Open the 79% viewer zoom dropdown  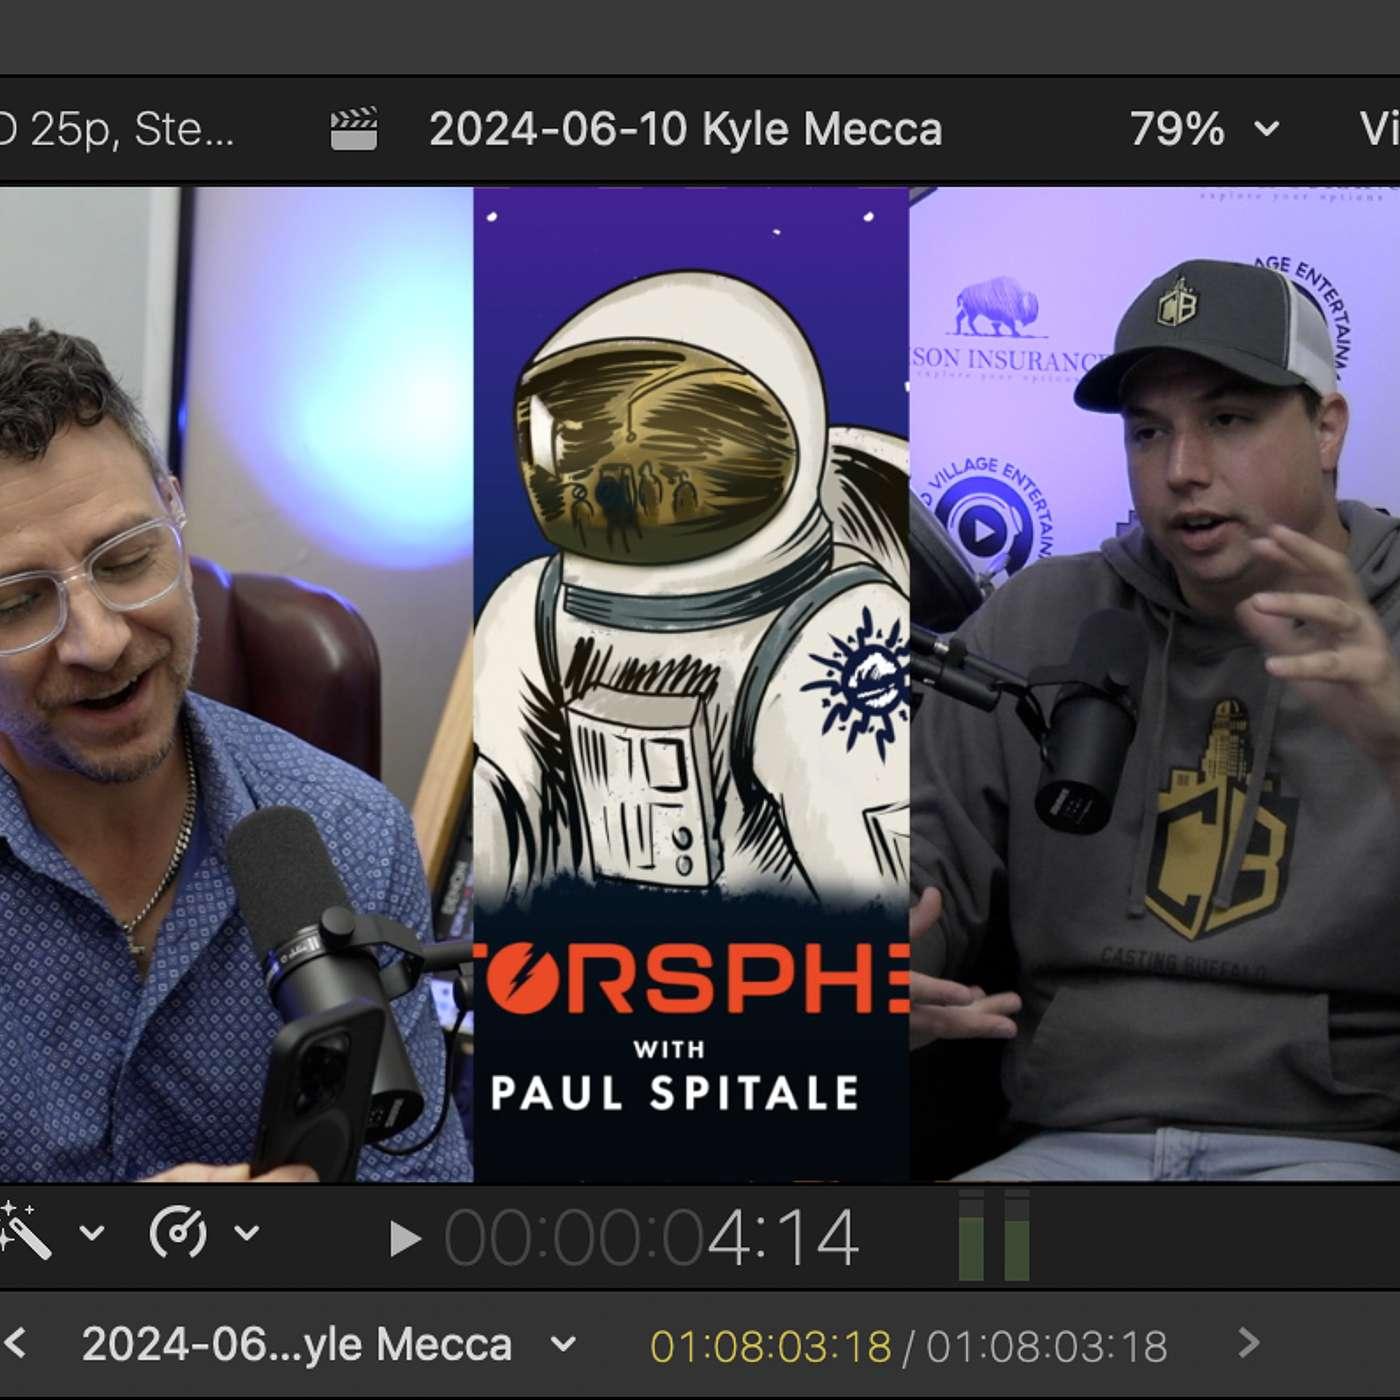(1204, 129)
